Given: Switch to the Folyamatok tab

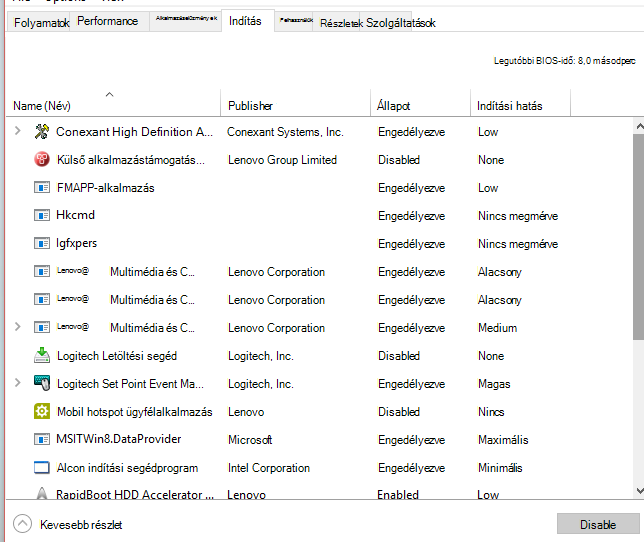Looking at the screenshot, I should [40, 22].
